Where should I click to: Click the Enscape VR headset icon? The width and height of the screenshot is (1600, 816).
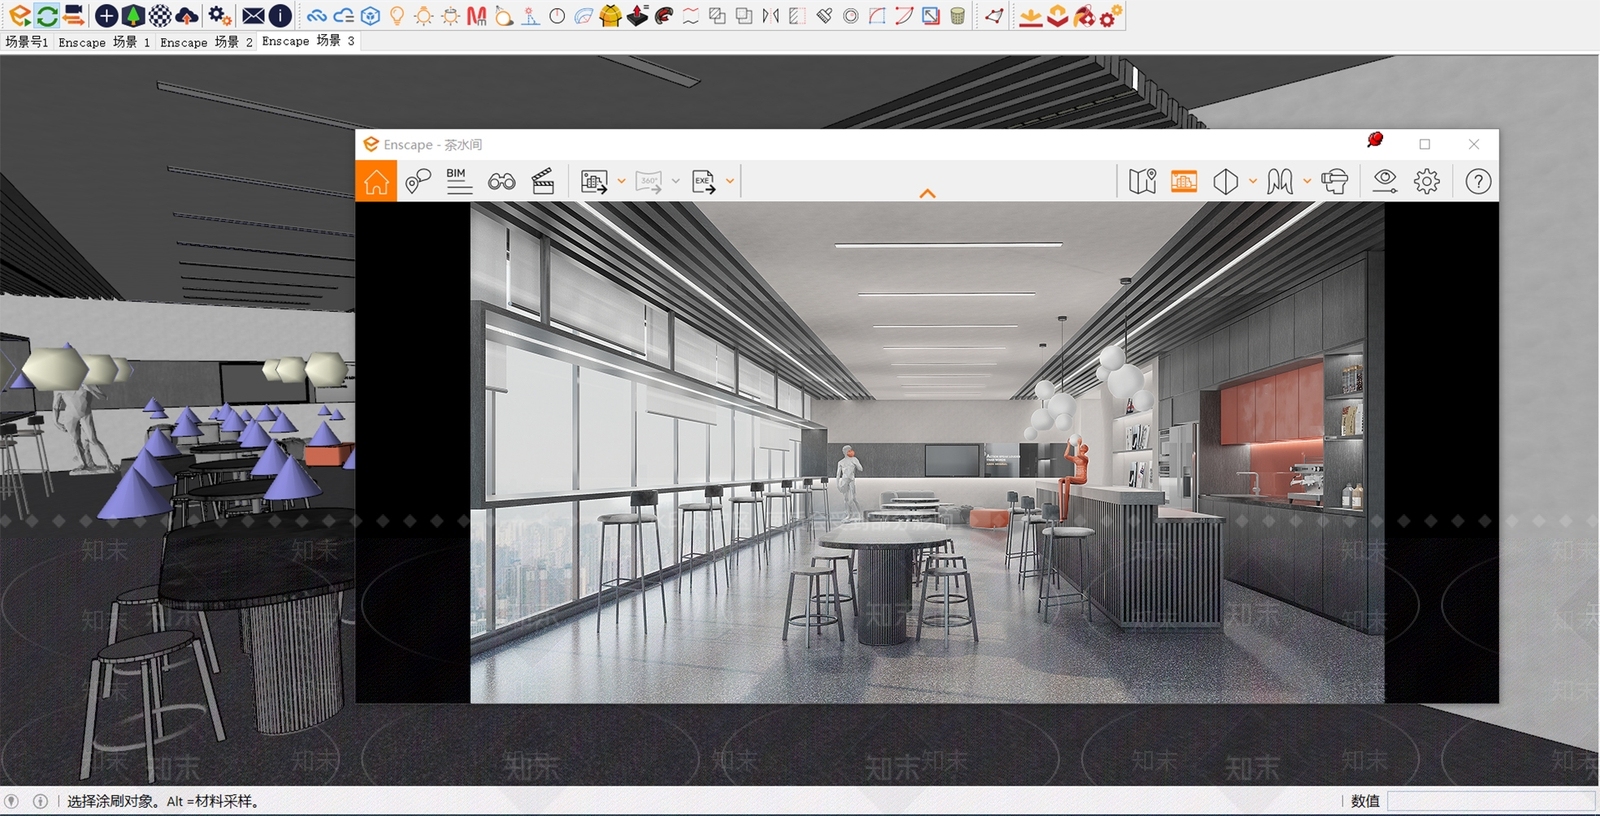pyautogui.click(x=1334, y=181)
